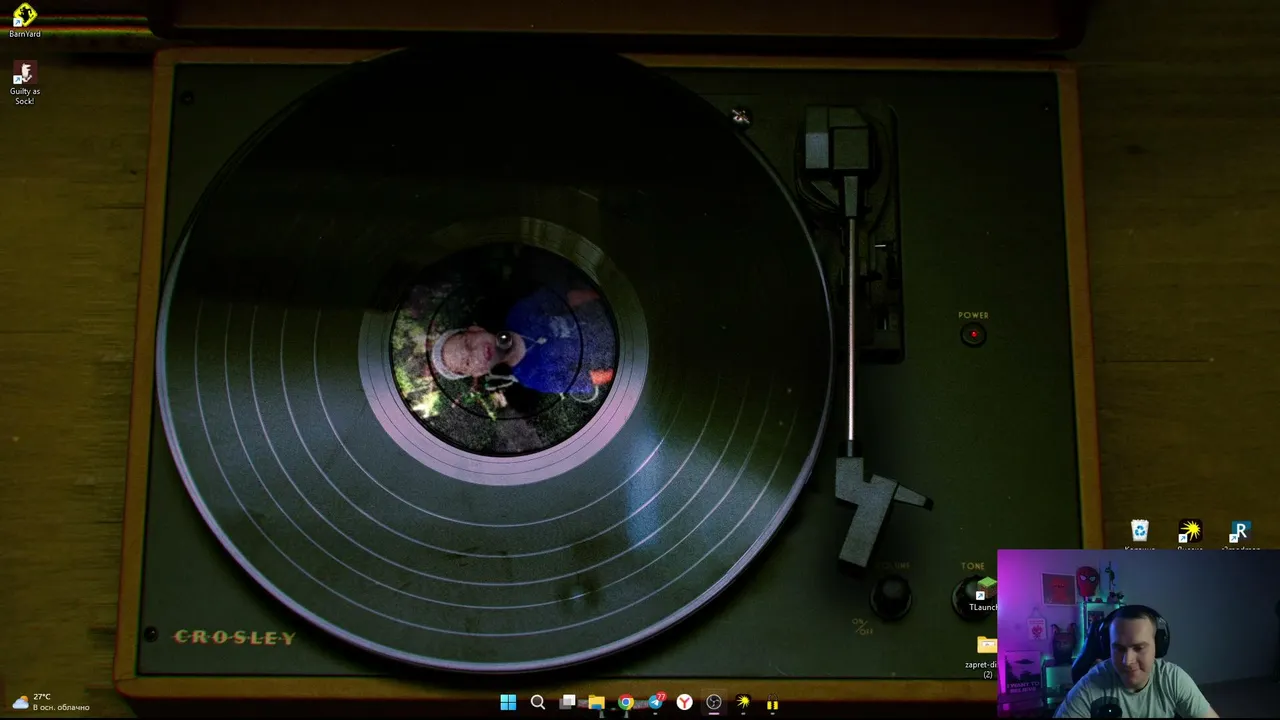Screen dimensions: 1280x720
Task: Open the Windows Start menu
Action: (x=508, y=702)
